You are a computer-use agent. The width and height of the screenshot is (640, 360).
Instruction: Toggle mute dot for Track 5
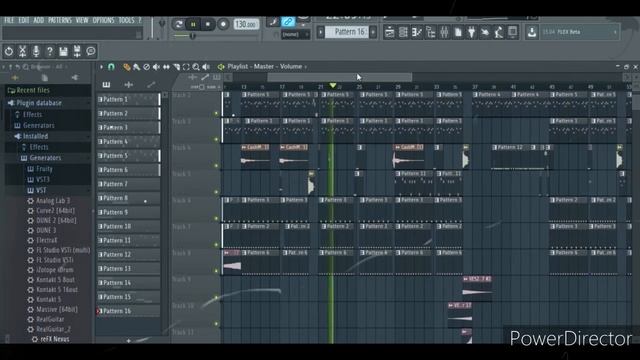point(216,192)
